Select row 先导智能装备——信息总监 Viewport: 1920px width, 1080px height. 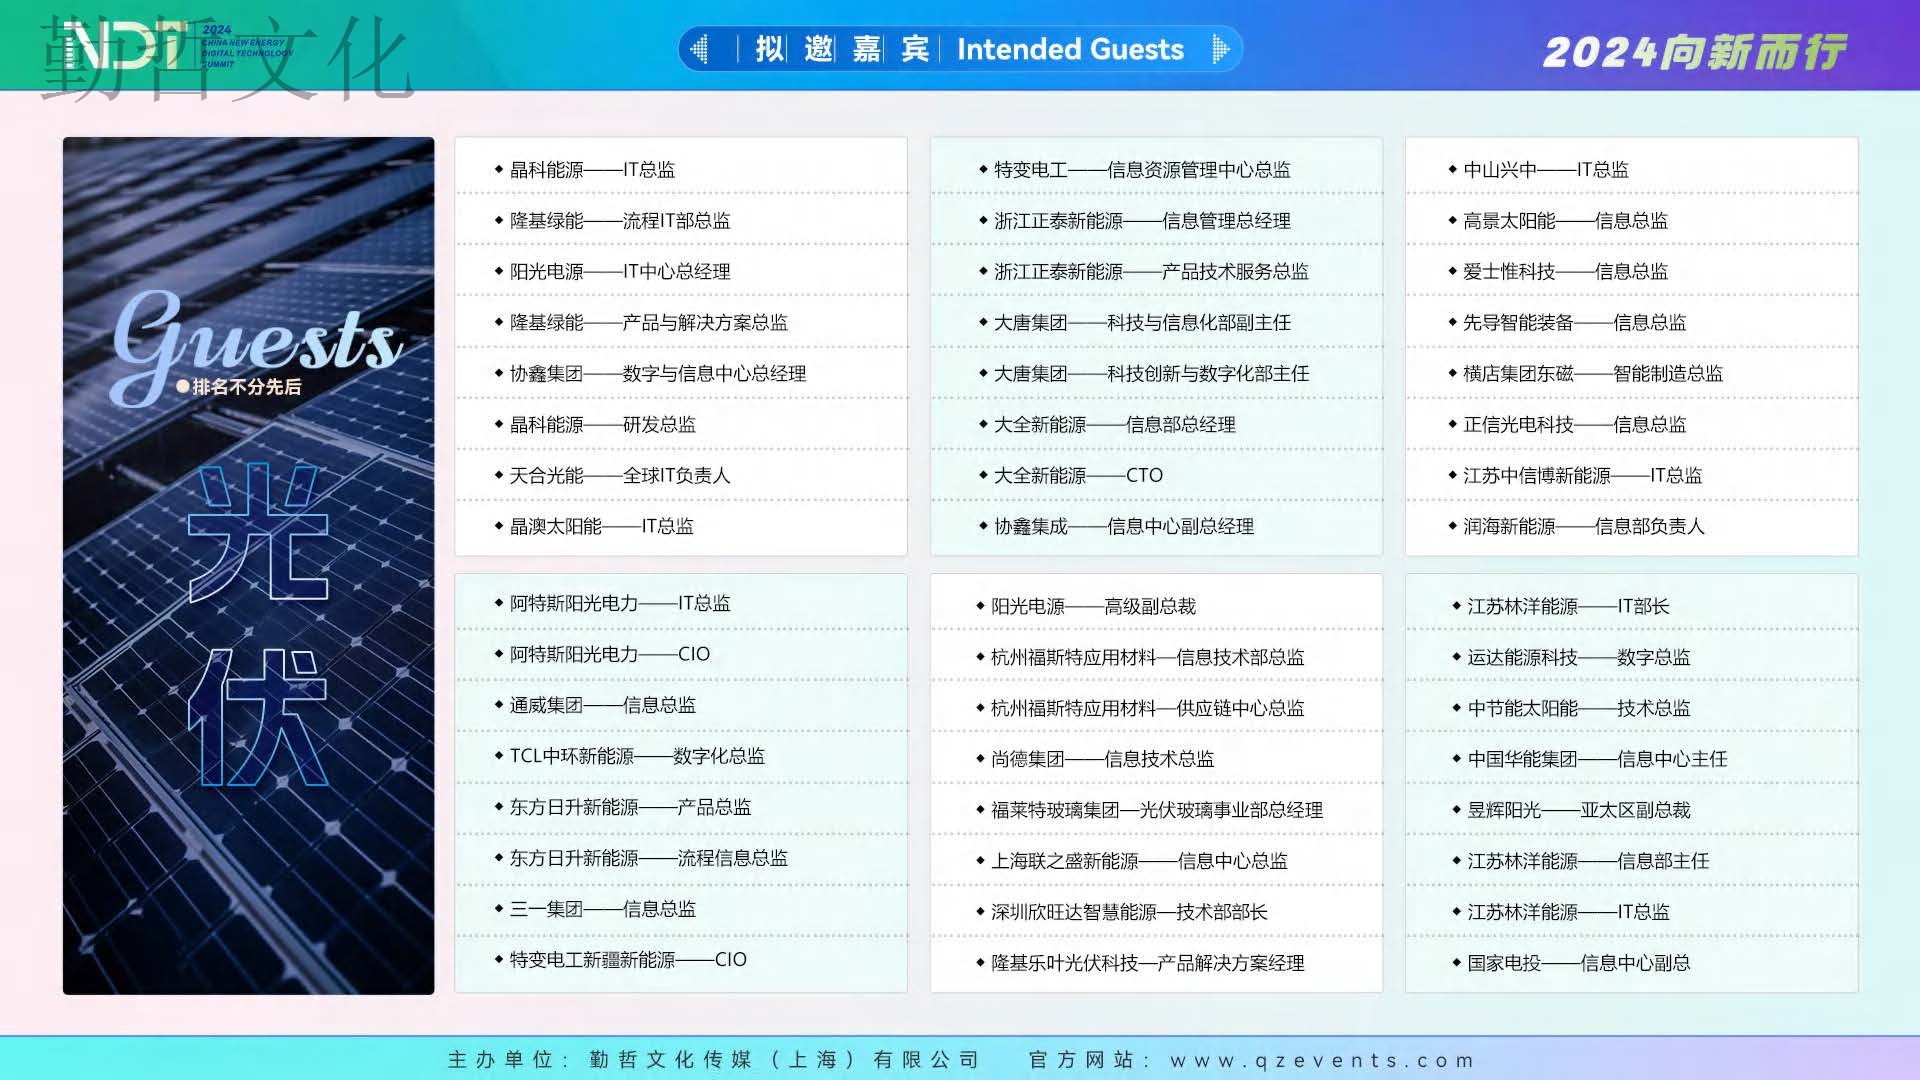pos(1632,323)
